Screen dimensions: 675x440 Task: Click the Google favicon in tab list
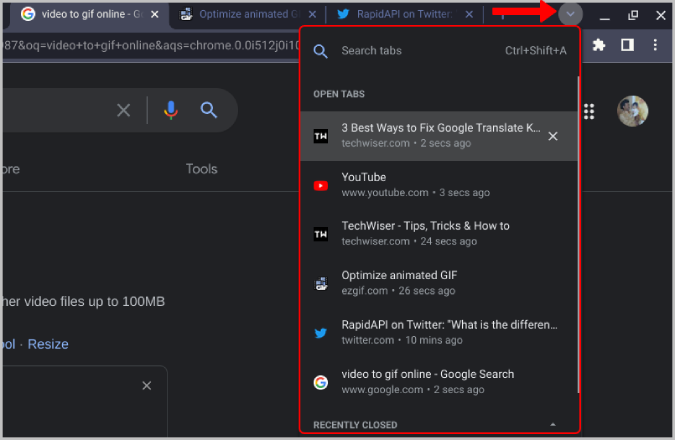click(x=321, y=382)
